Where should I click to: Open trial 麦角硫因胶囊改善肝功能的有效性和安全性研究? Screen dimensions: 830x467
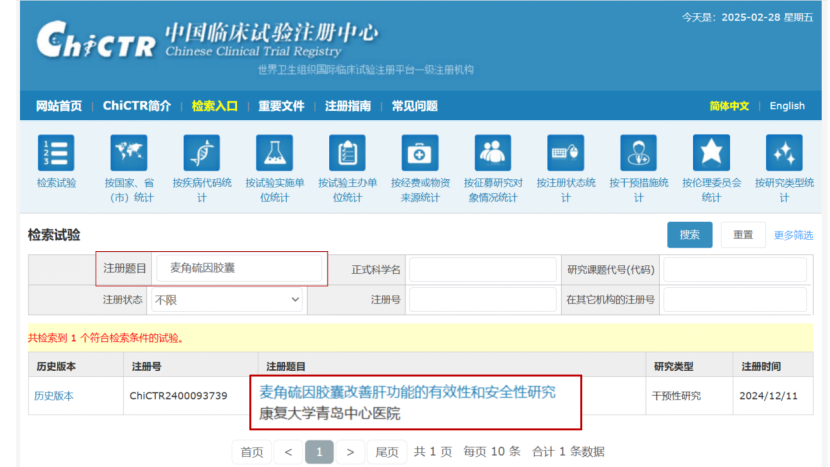[x=407, y=392]
